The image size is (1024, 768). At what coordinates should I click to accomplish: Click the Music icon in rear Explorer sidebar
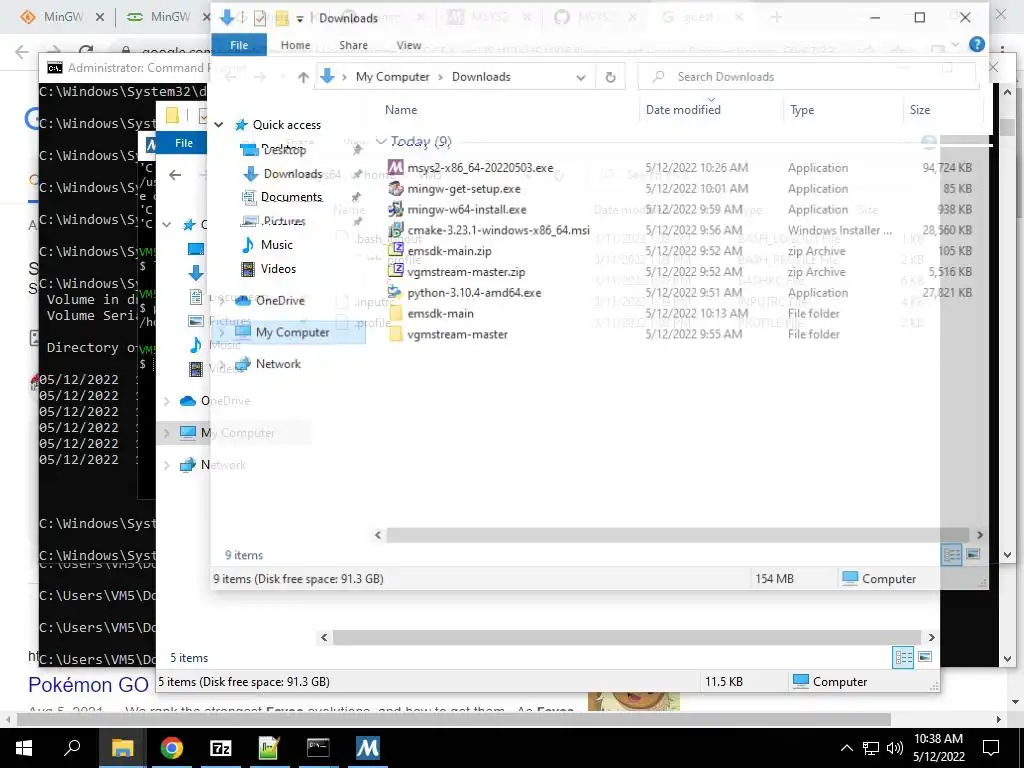(196, 345)
